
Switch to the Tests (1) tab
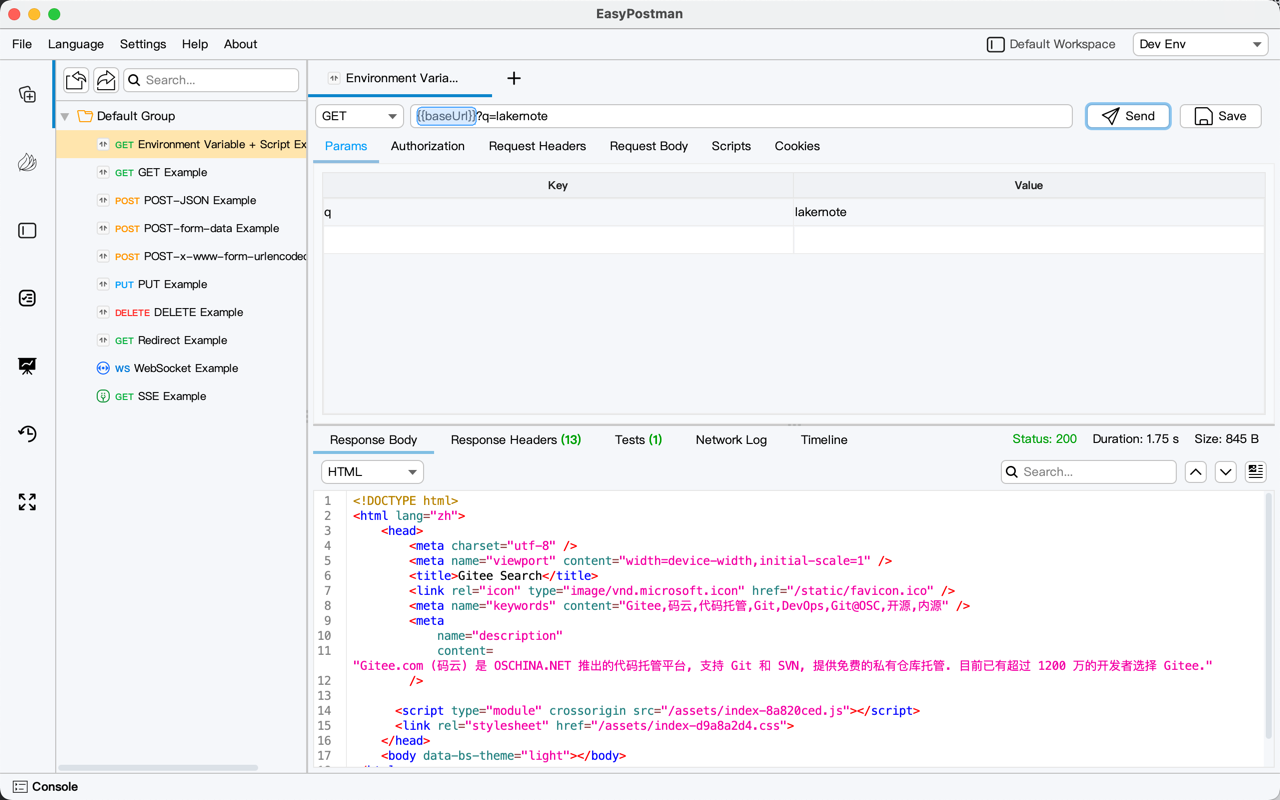point(638,440)
